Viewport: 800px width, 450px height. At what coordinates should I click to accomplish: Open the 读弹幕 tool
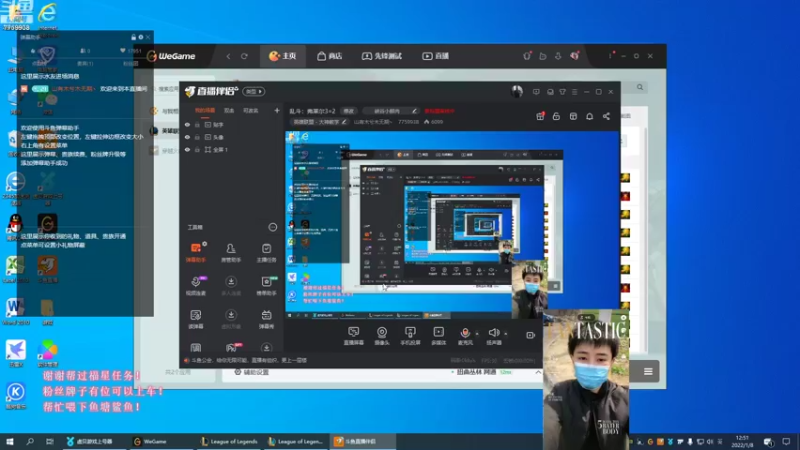196,319
